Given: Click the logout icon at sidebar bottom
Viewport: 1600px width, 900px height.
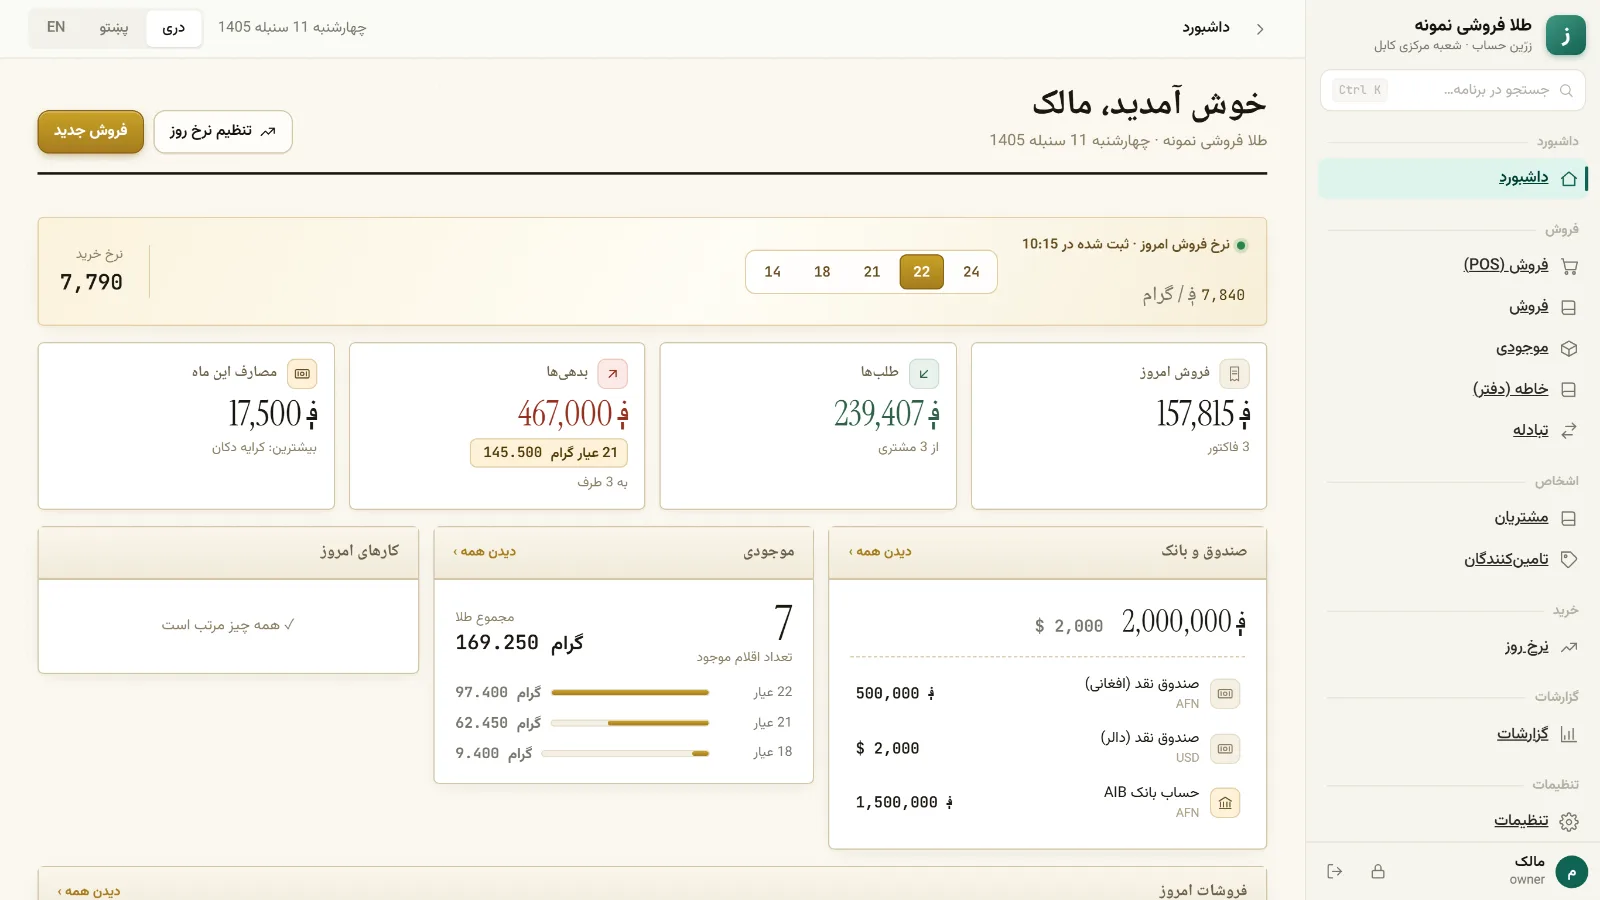Looking at the screenshot, I should click(x=1335, y=871).
